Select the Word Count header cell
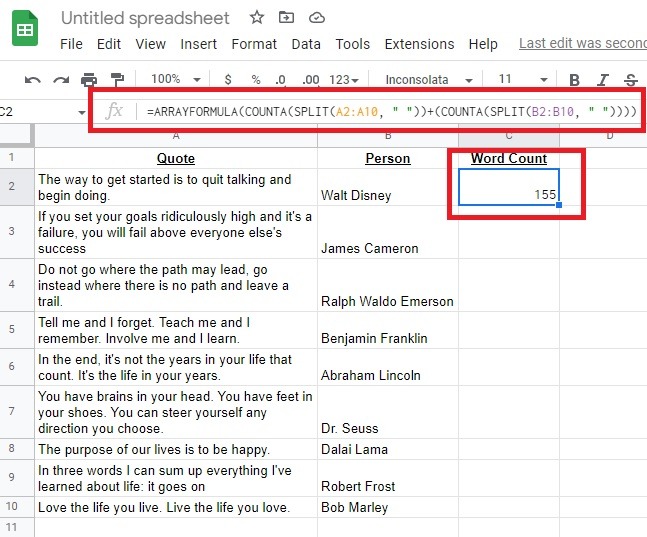This screenshot has width=647, height=537. tap(508, 158)
